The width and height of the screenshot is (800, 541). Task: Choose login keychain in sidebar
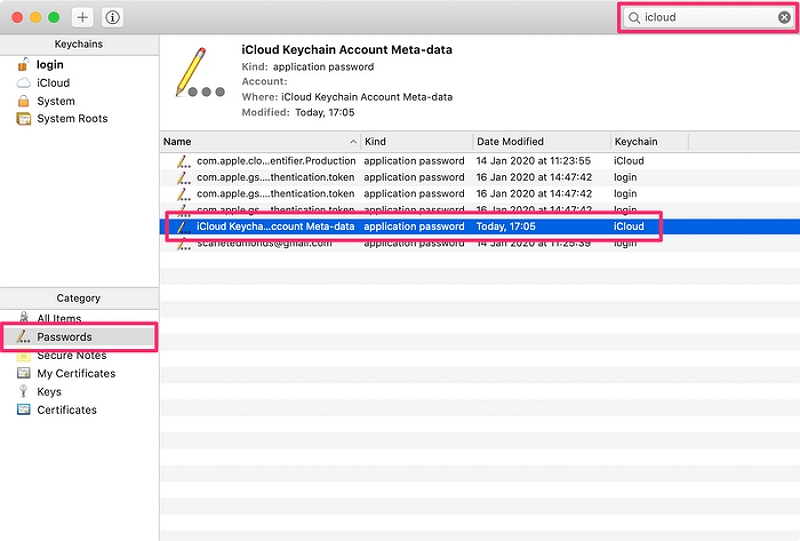(x=50, y=64)
